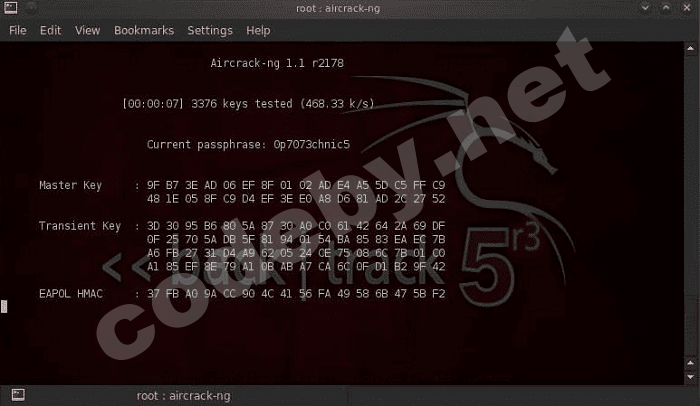This screenshot has height=406, width=700.
Task: Click the faint pin icon in title bar
Action: click(x=31, y=8)
